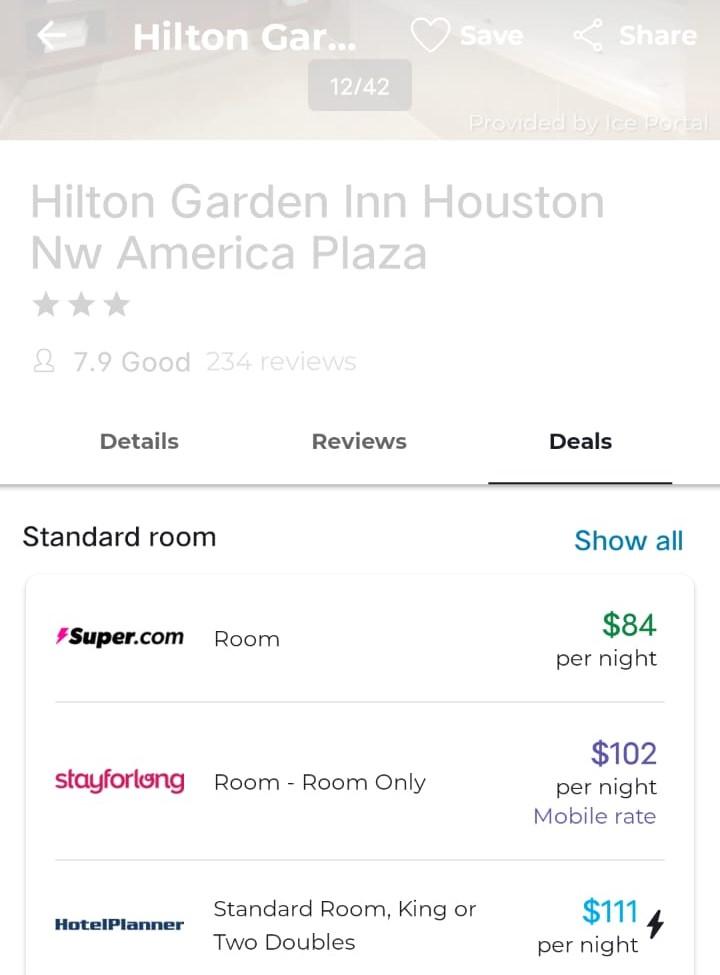720x975 pixels.
Task: Select the Deals tab
Action: click(580, 441)
